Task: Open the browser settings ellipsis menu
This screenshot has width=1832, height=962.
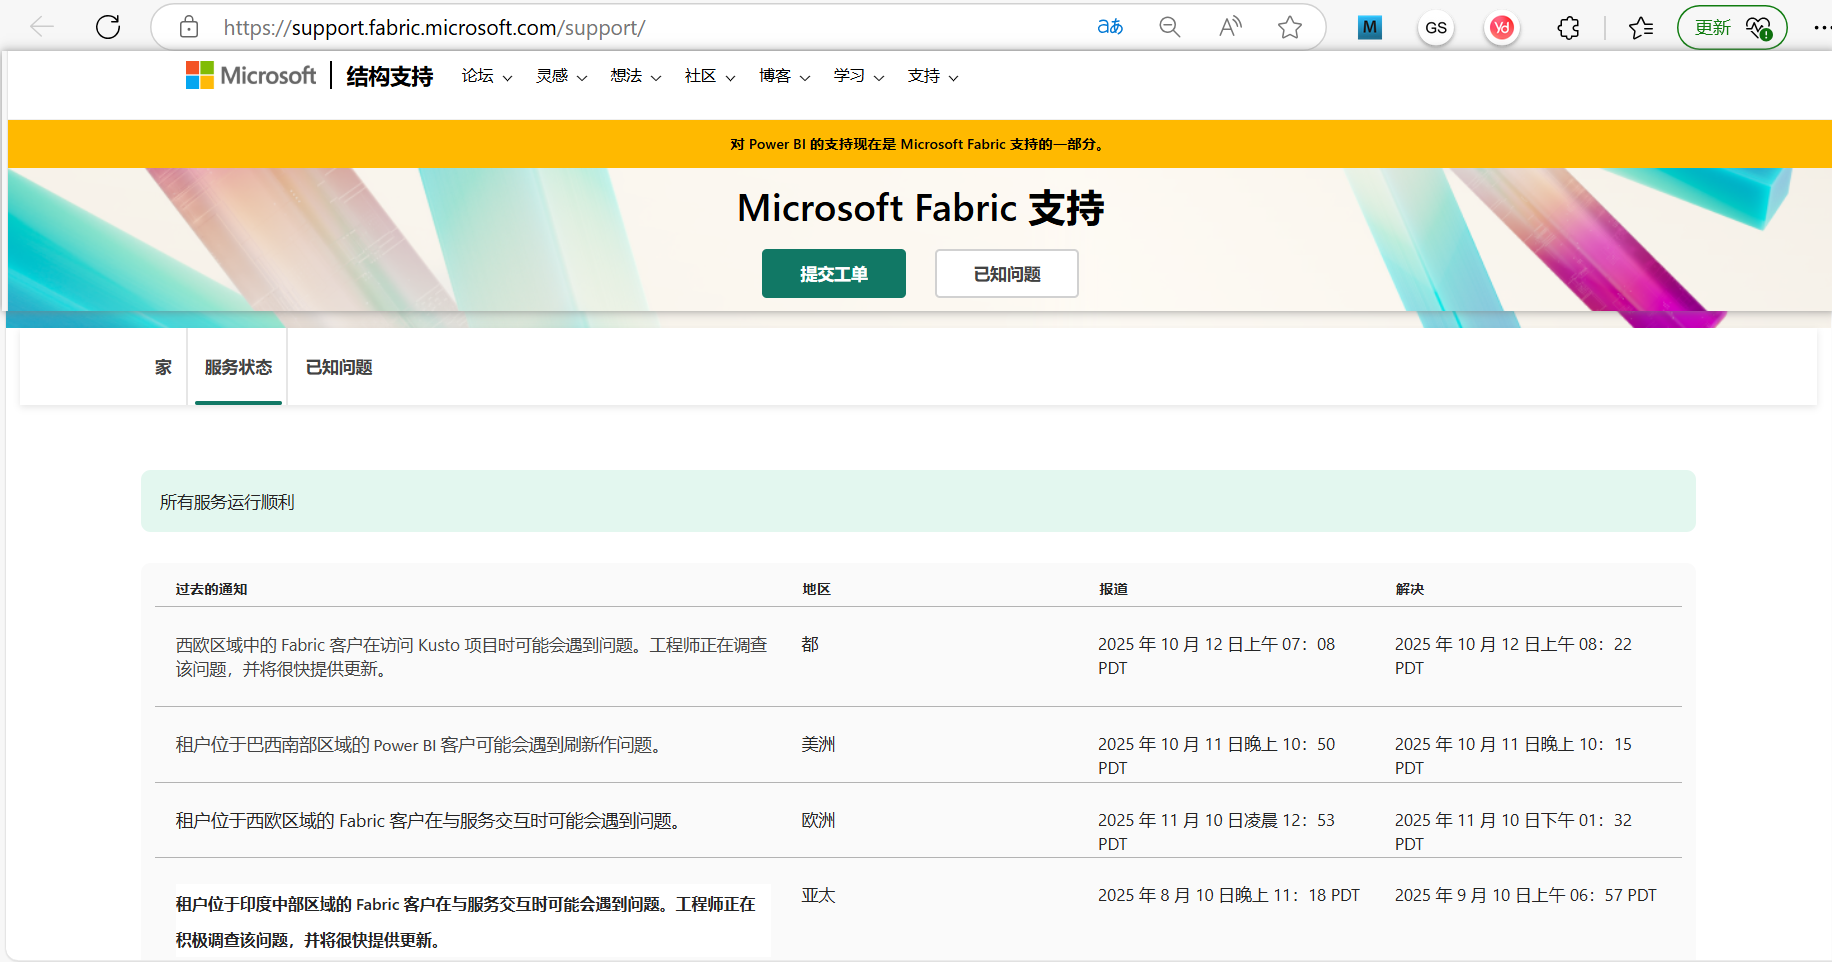Action: point(1822,28)
